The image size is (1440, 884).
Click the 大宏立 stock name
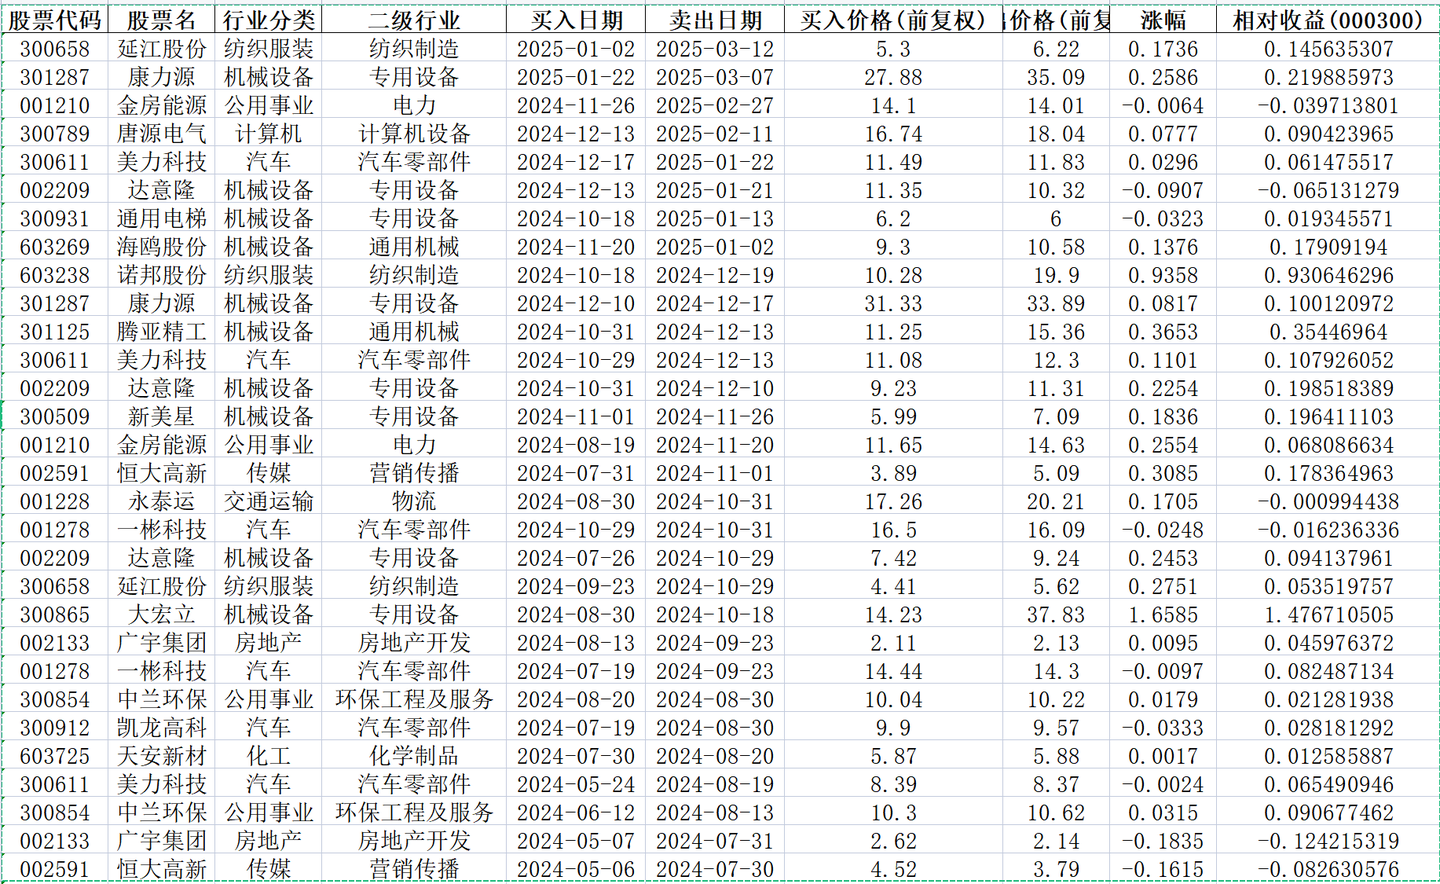[x=162, y=615]
